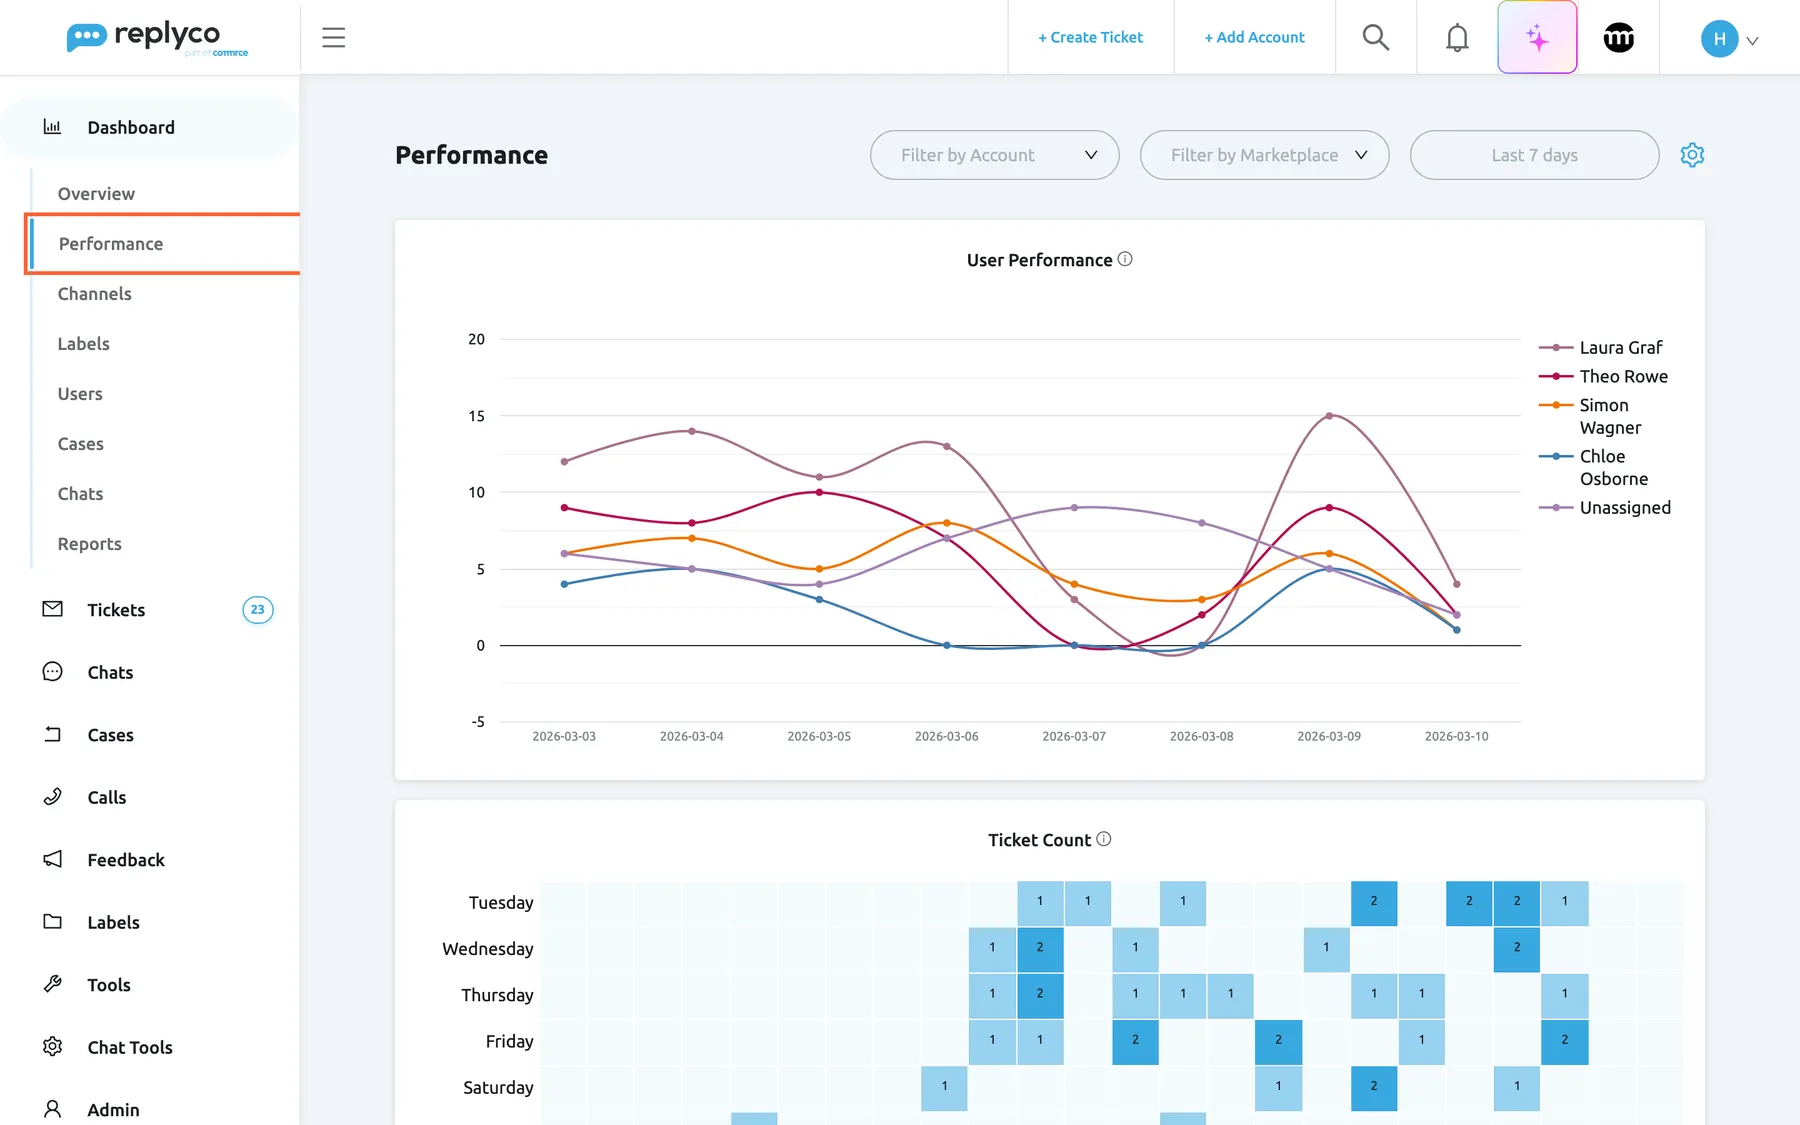Click the Ticket Count info icon
Viewport: 1800px width, 1125px height.
[x=1104, y=839]
